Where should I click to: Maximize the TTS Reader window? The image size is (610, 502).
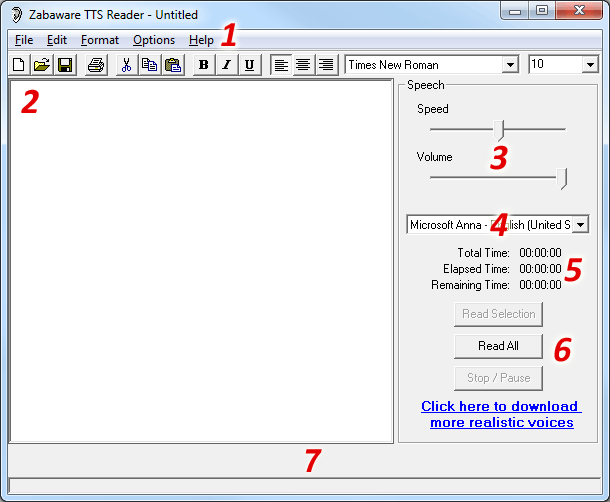click(542, 11)
